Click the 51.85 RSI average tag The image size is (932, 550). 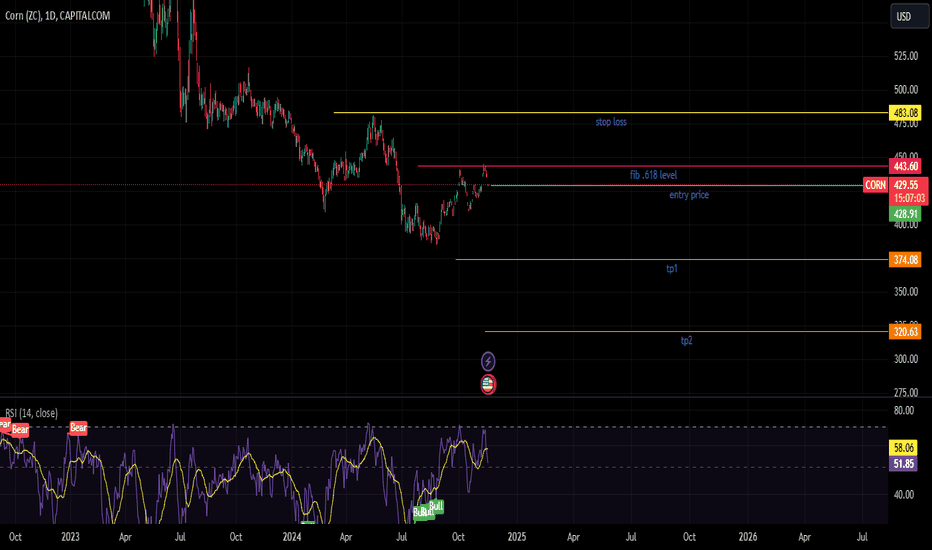(x=903, y=463)
